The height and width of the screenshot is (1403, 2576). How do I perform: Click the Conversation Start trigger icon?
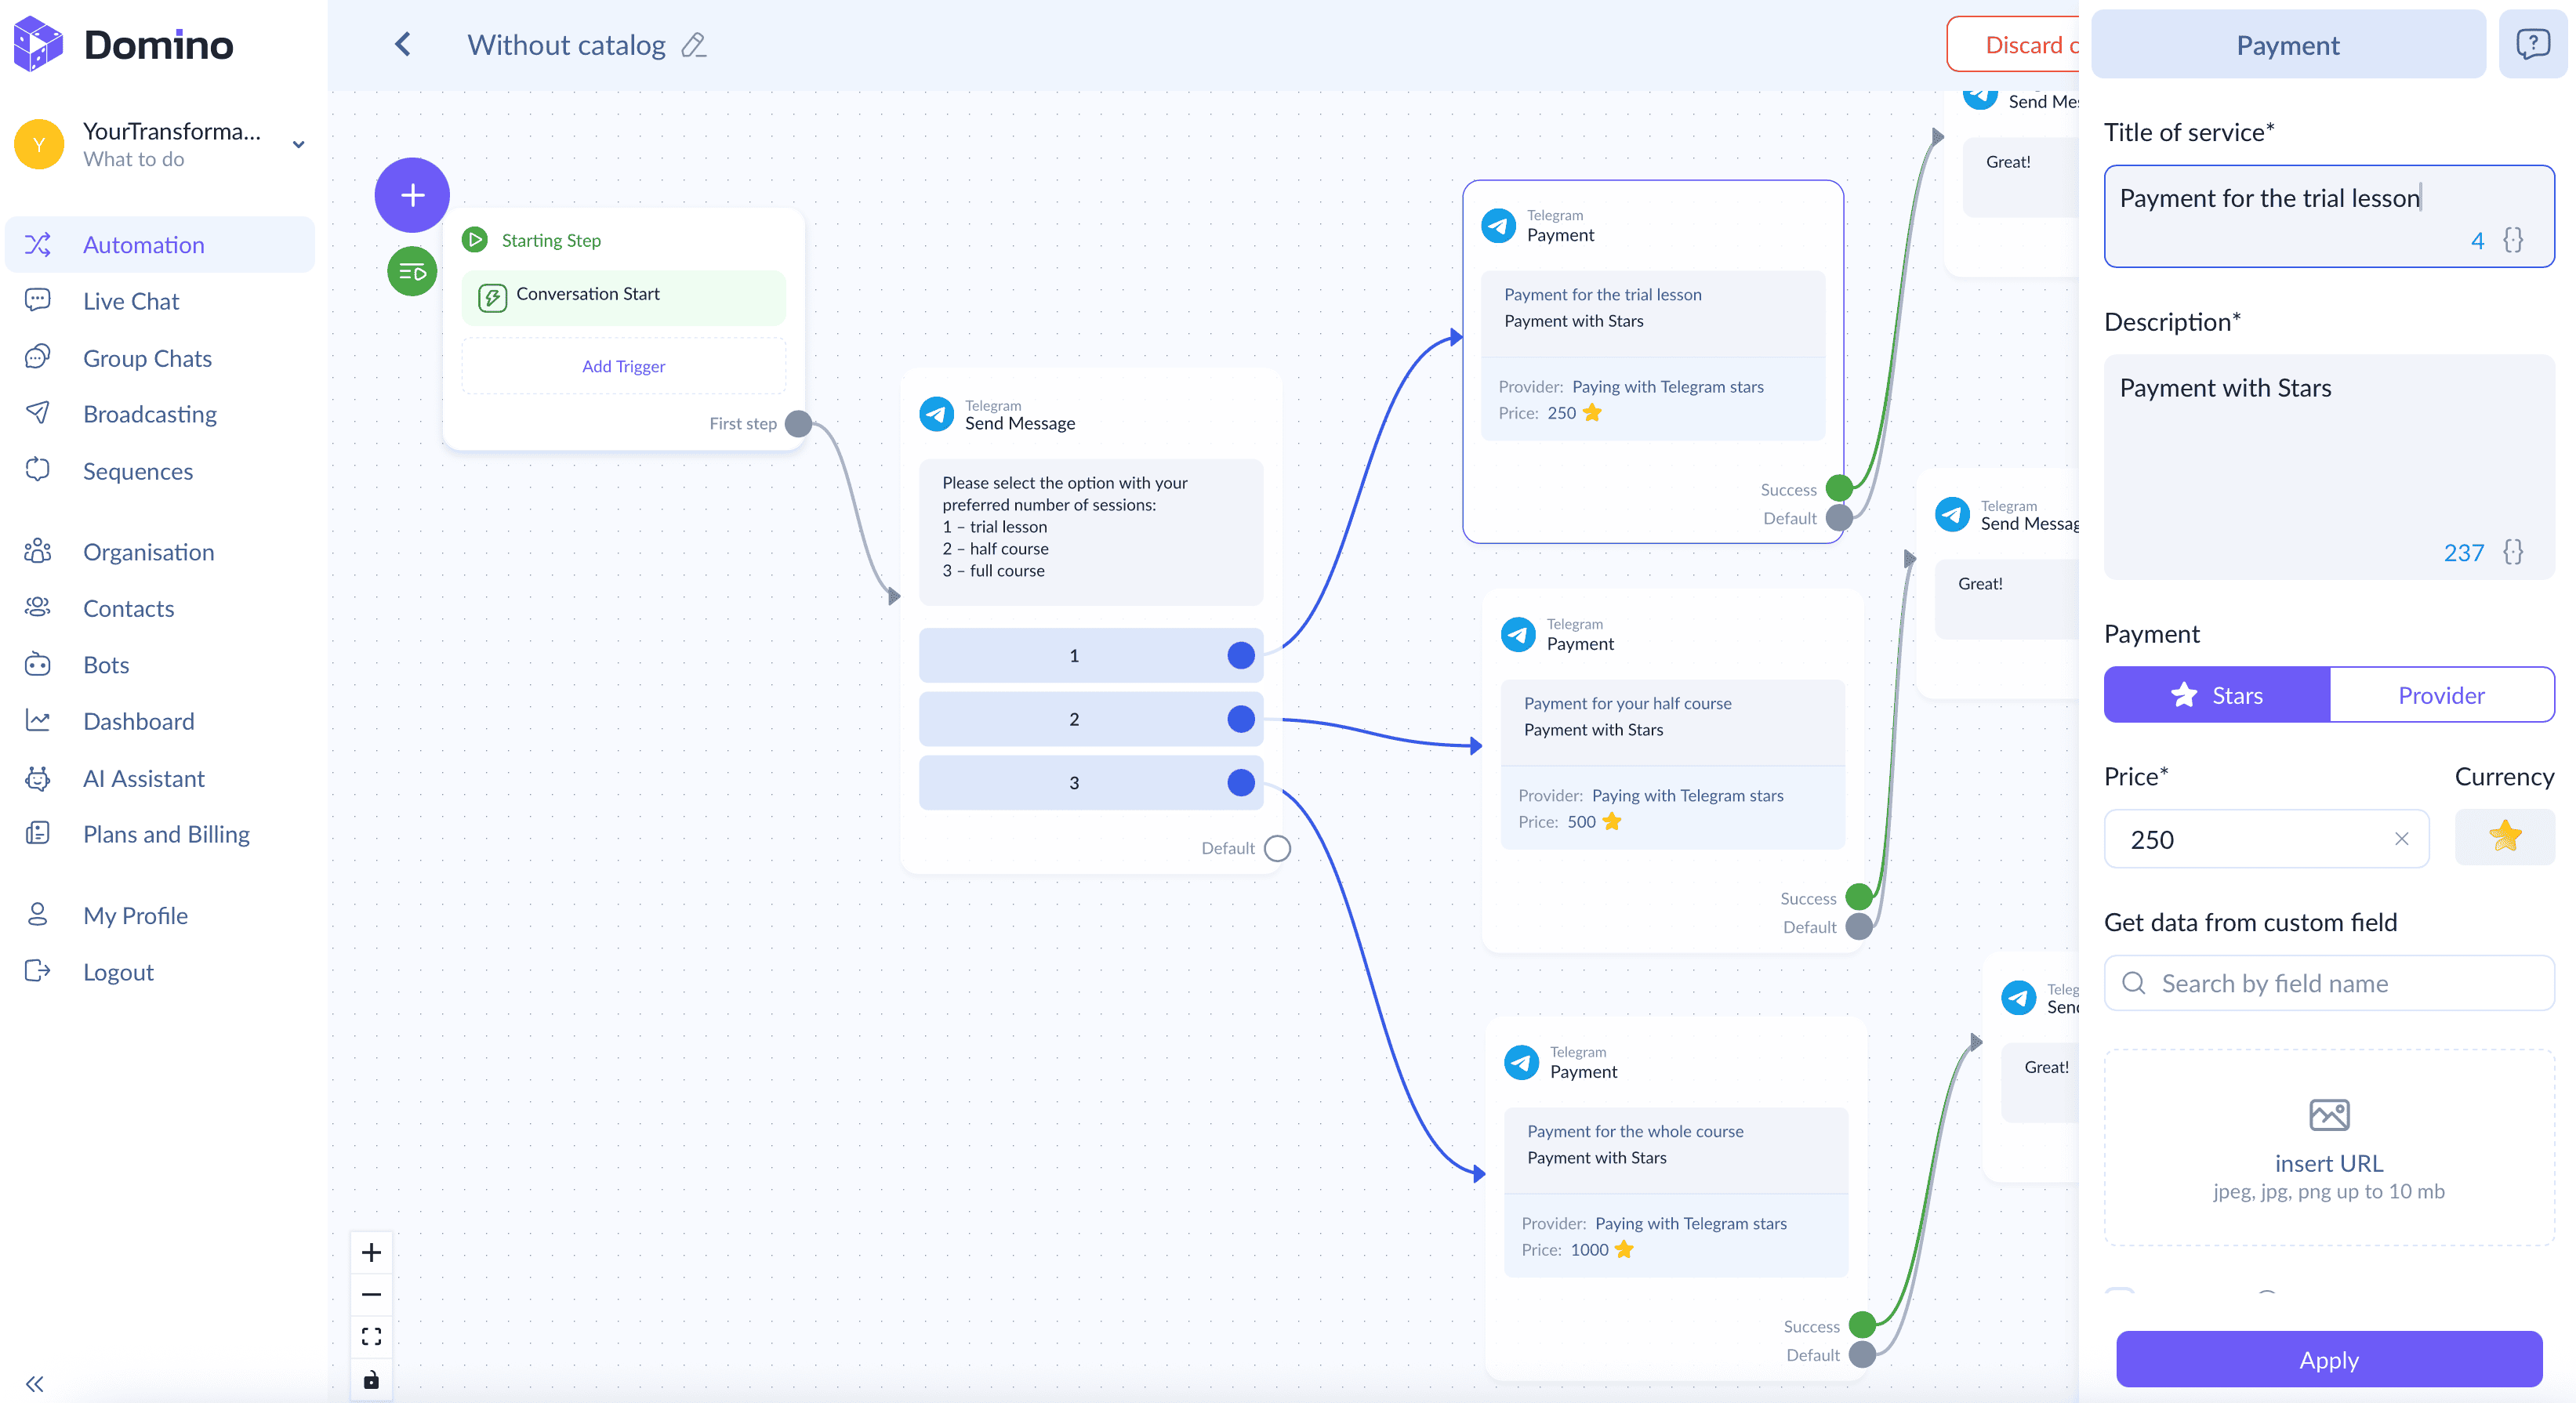492,297
